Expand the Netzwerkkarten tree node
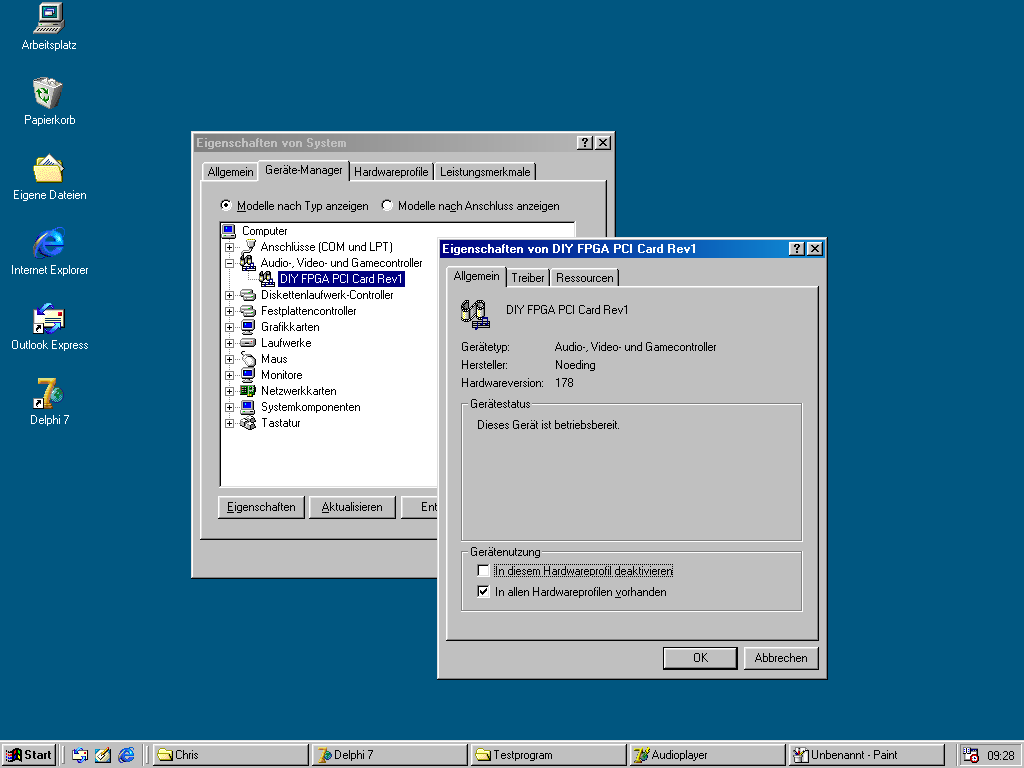Image resolution: width=1024 pixels, height=768 pixels. click(230, 391)
